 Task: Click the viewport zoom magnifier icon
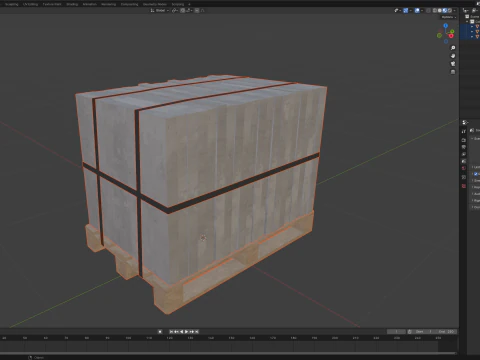click(453, 48)
